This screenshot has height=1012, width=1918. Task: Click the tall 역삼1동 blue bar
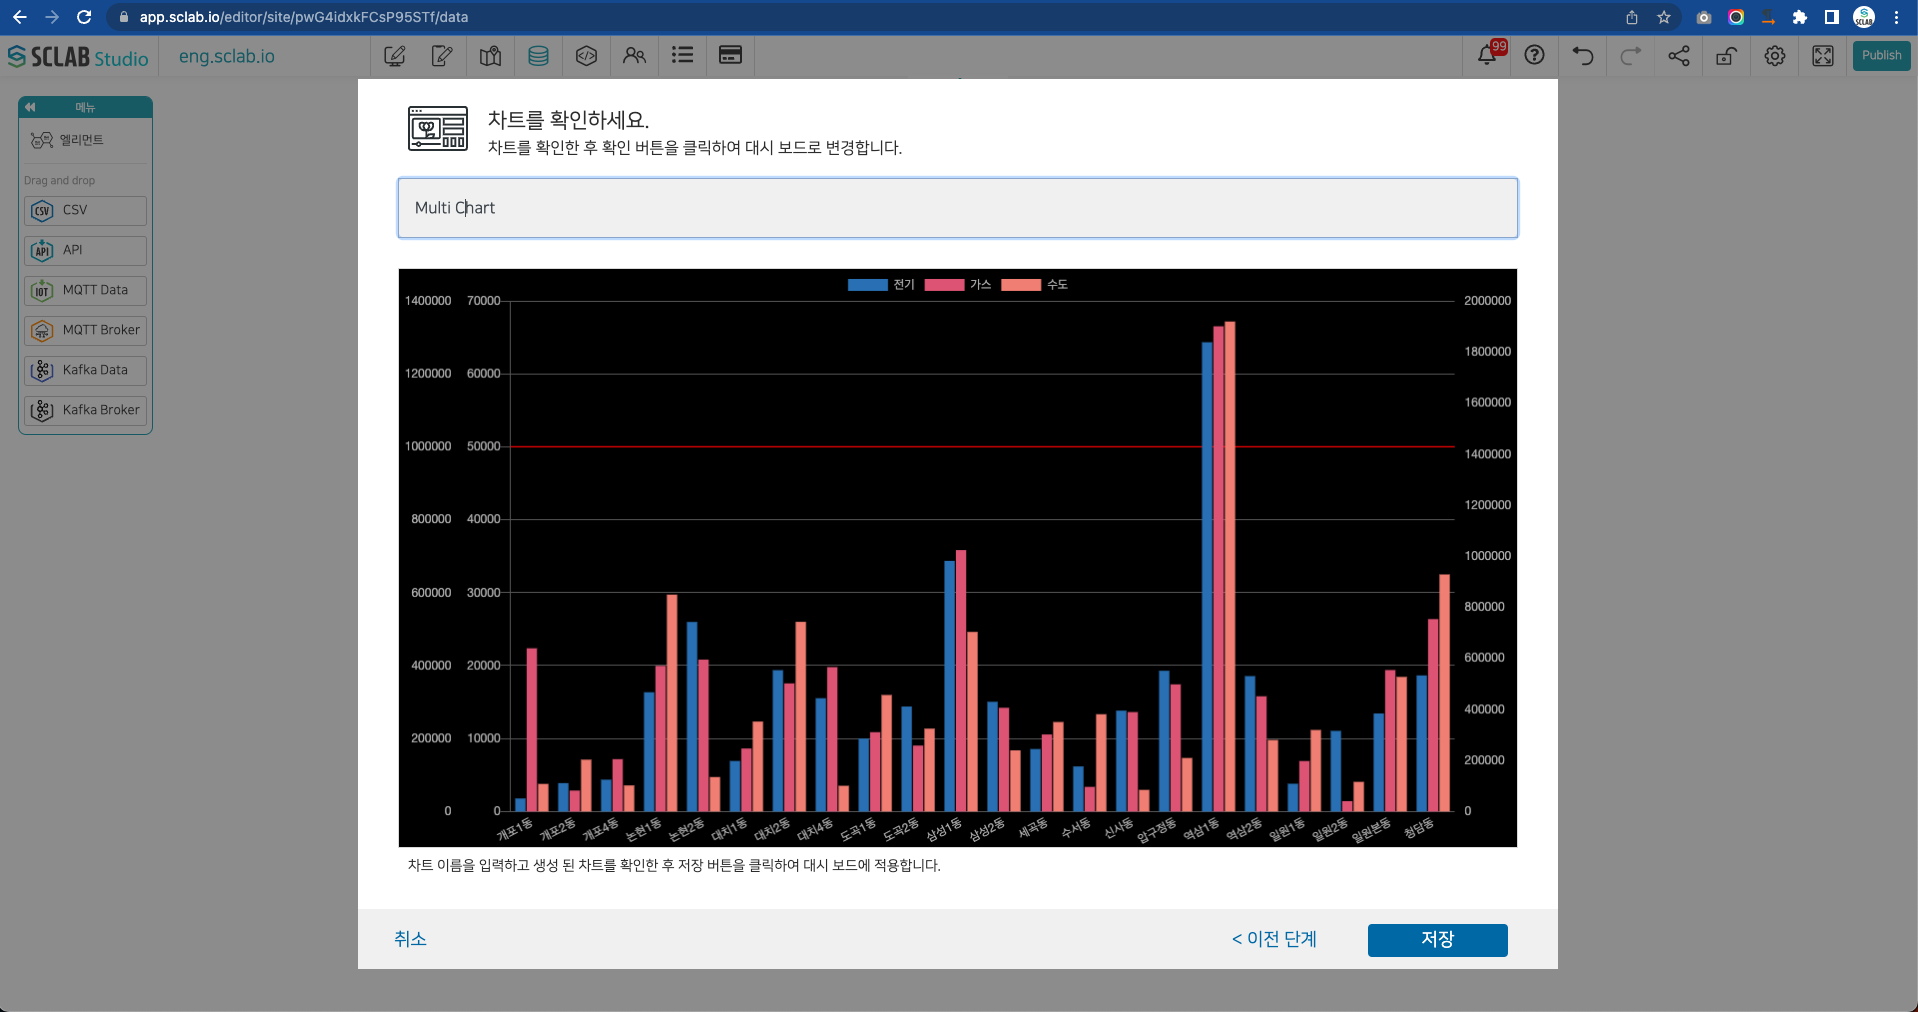coord(1207,577)
